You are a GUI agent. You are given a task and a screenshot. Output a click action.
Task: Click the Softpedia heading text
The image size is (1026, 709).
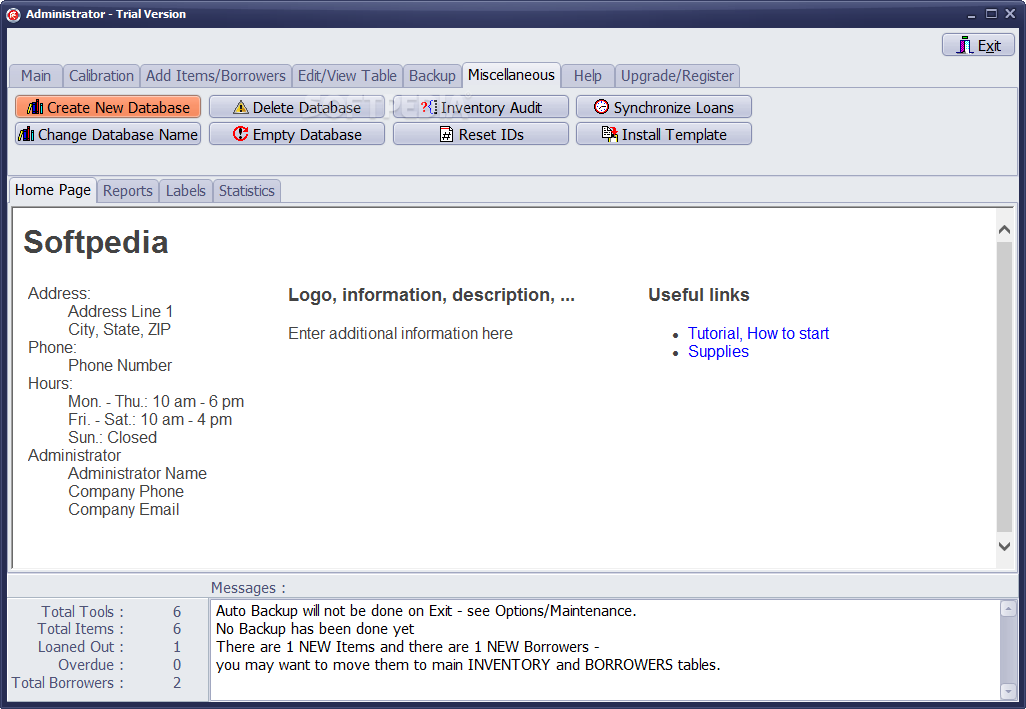click(96, 242)
